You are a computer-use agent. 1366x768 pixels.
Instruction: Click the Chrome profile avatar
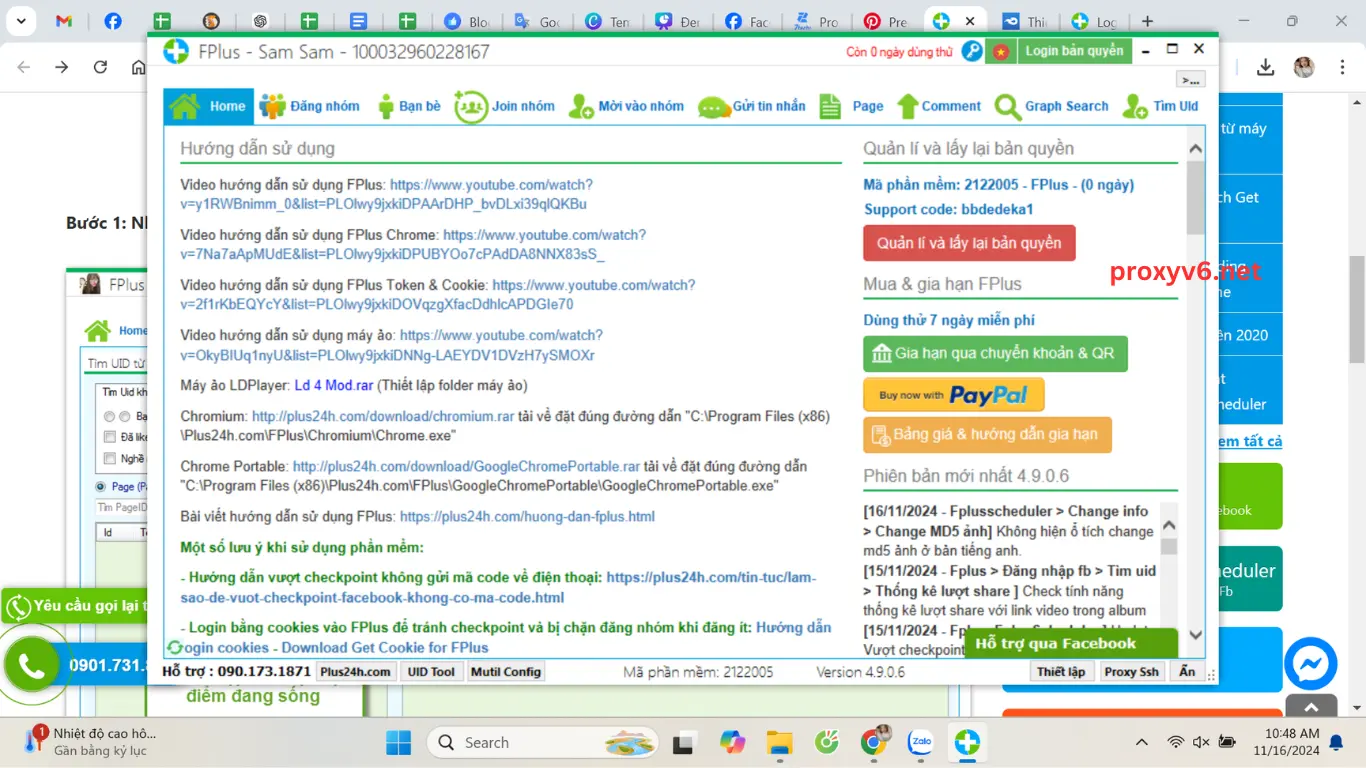point(1304,67)
